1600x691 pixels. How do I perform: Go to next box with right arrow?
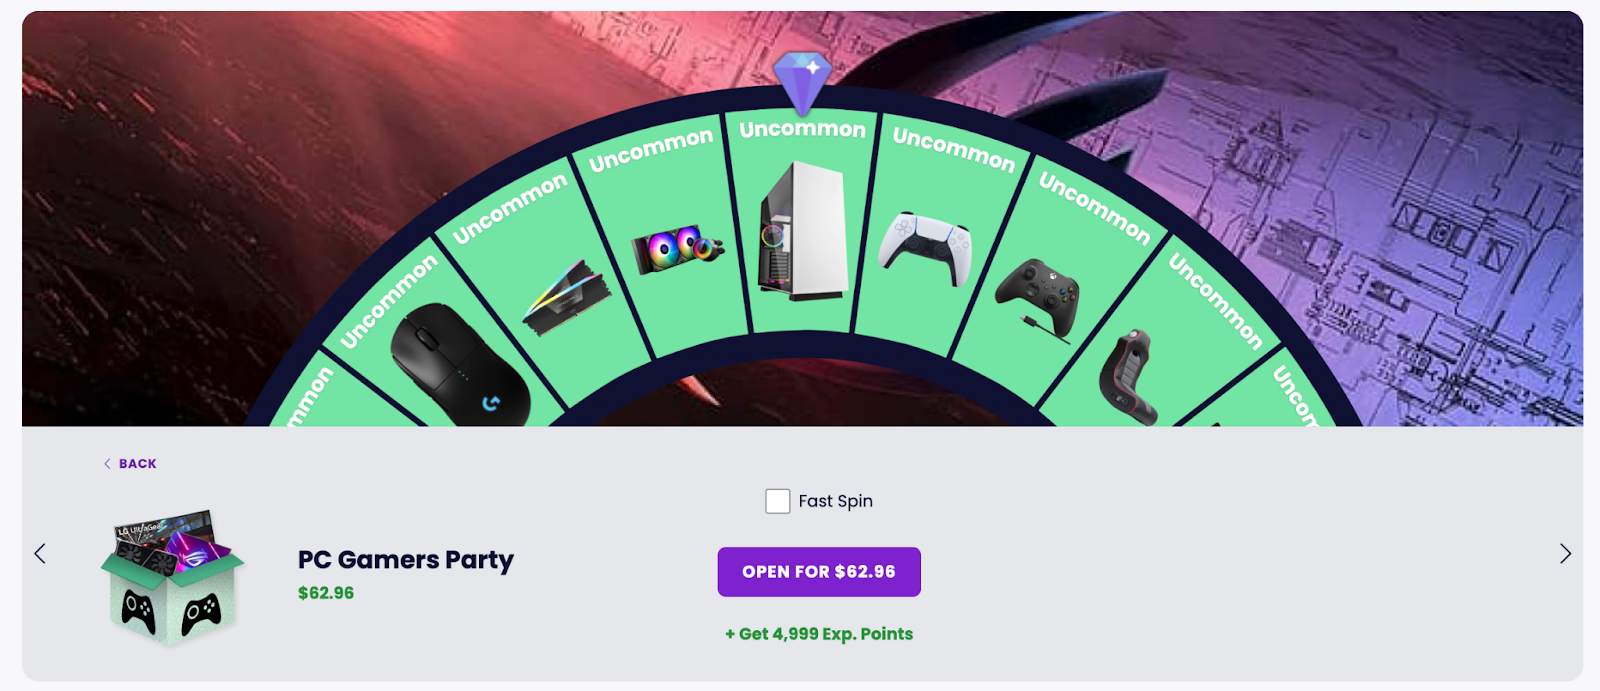(1565, 554)
